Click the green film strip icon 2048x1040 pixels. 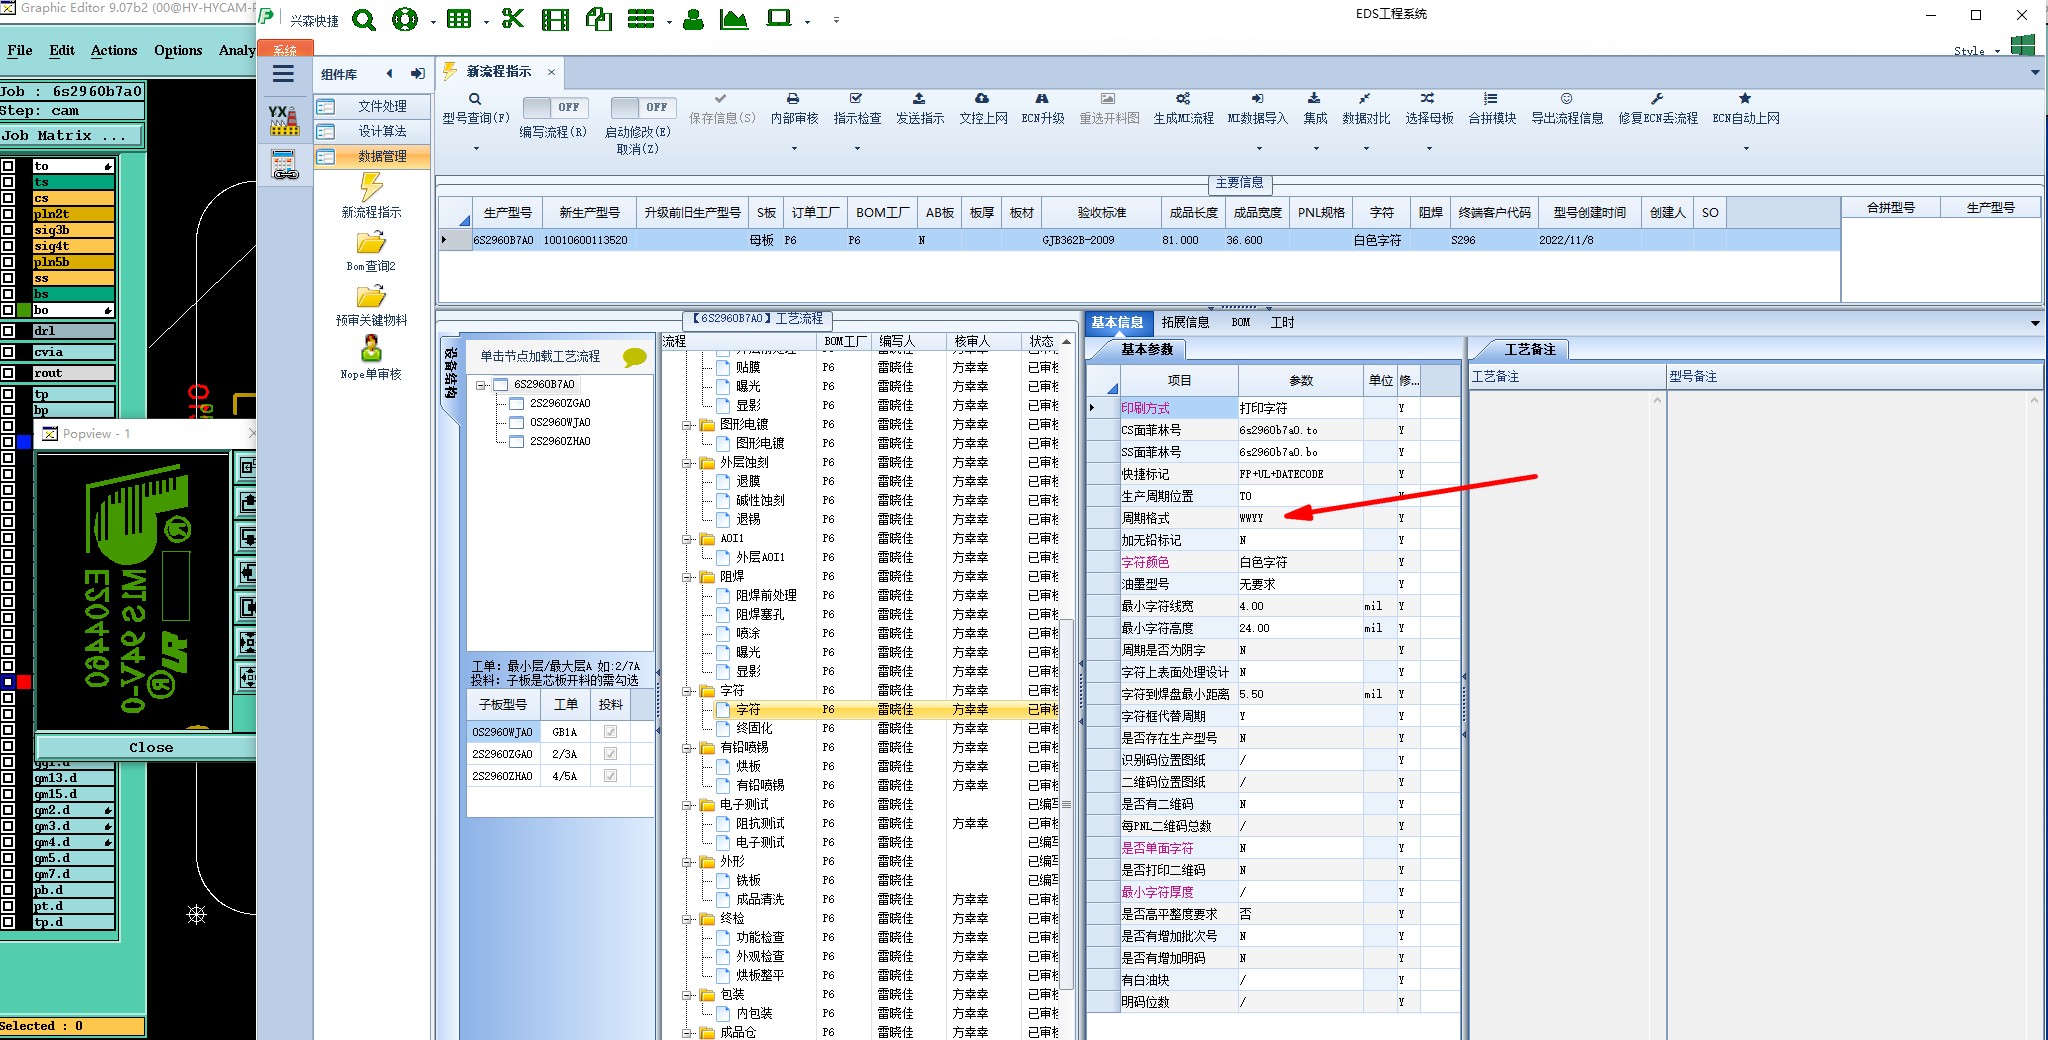coord(555,19)
